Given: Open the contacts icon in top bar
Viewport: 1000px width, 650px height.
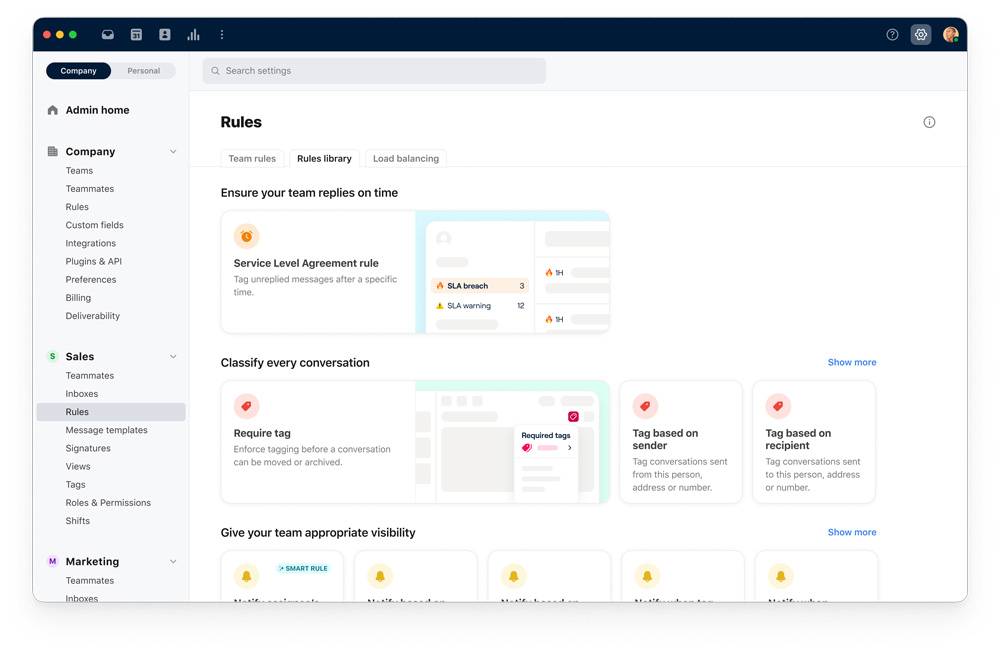Looking at the screenshot, I should 165,34.
